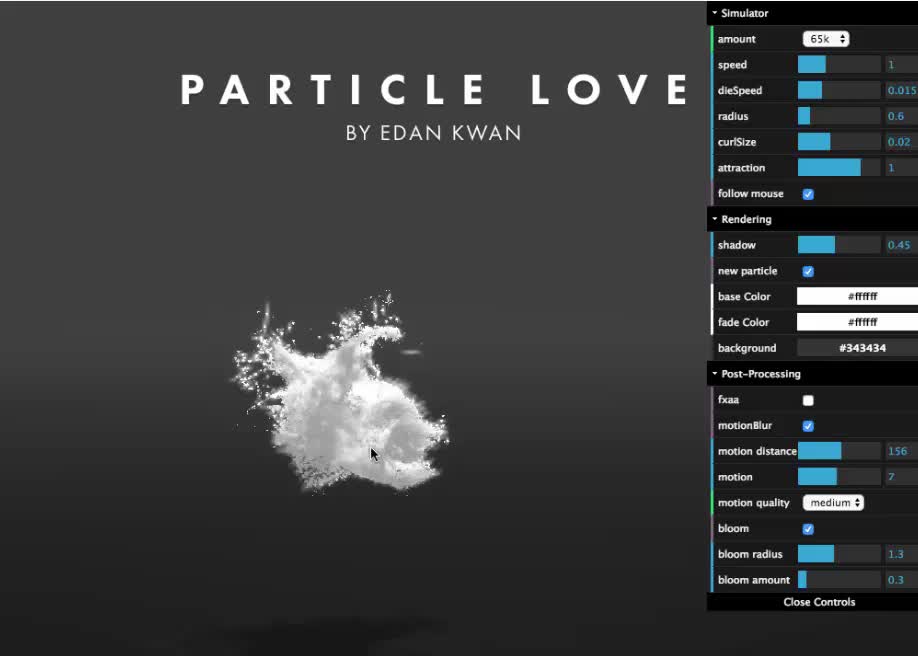Change the curlSize slider
The height and width of the screenshot is (656, 918).
pos(839,142)
